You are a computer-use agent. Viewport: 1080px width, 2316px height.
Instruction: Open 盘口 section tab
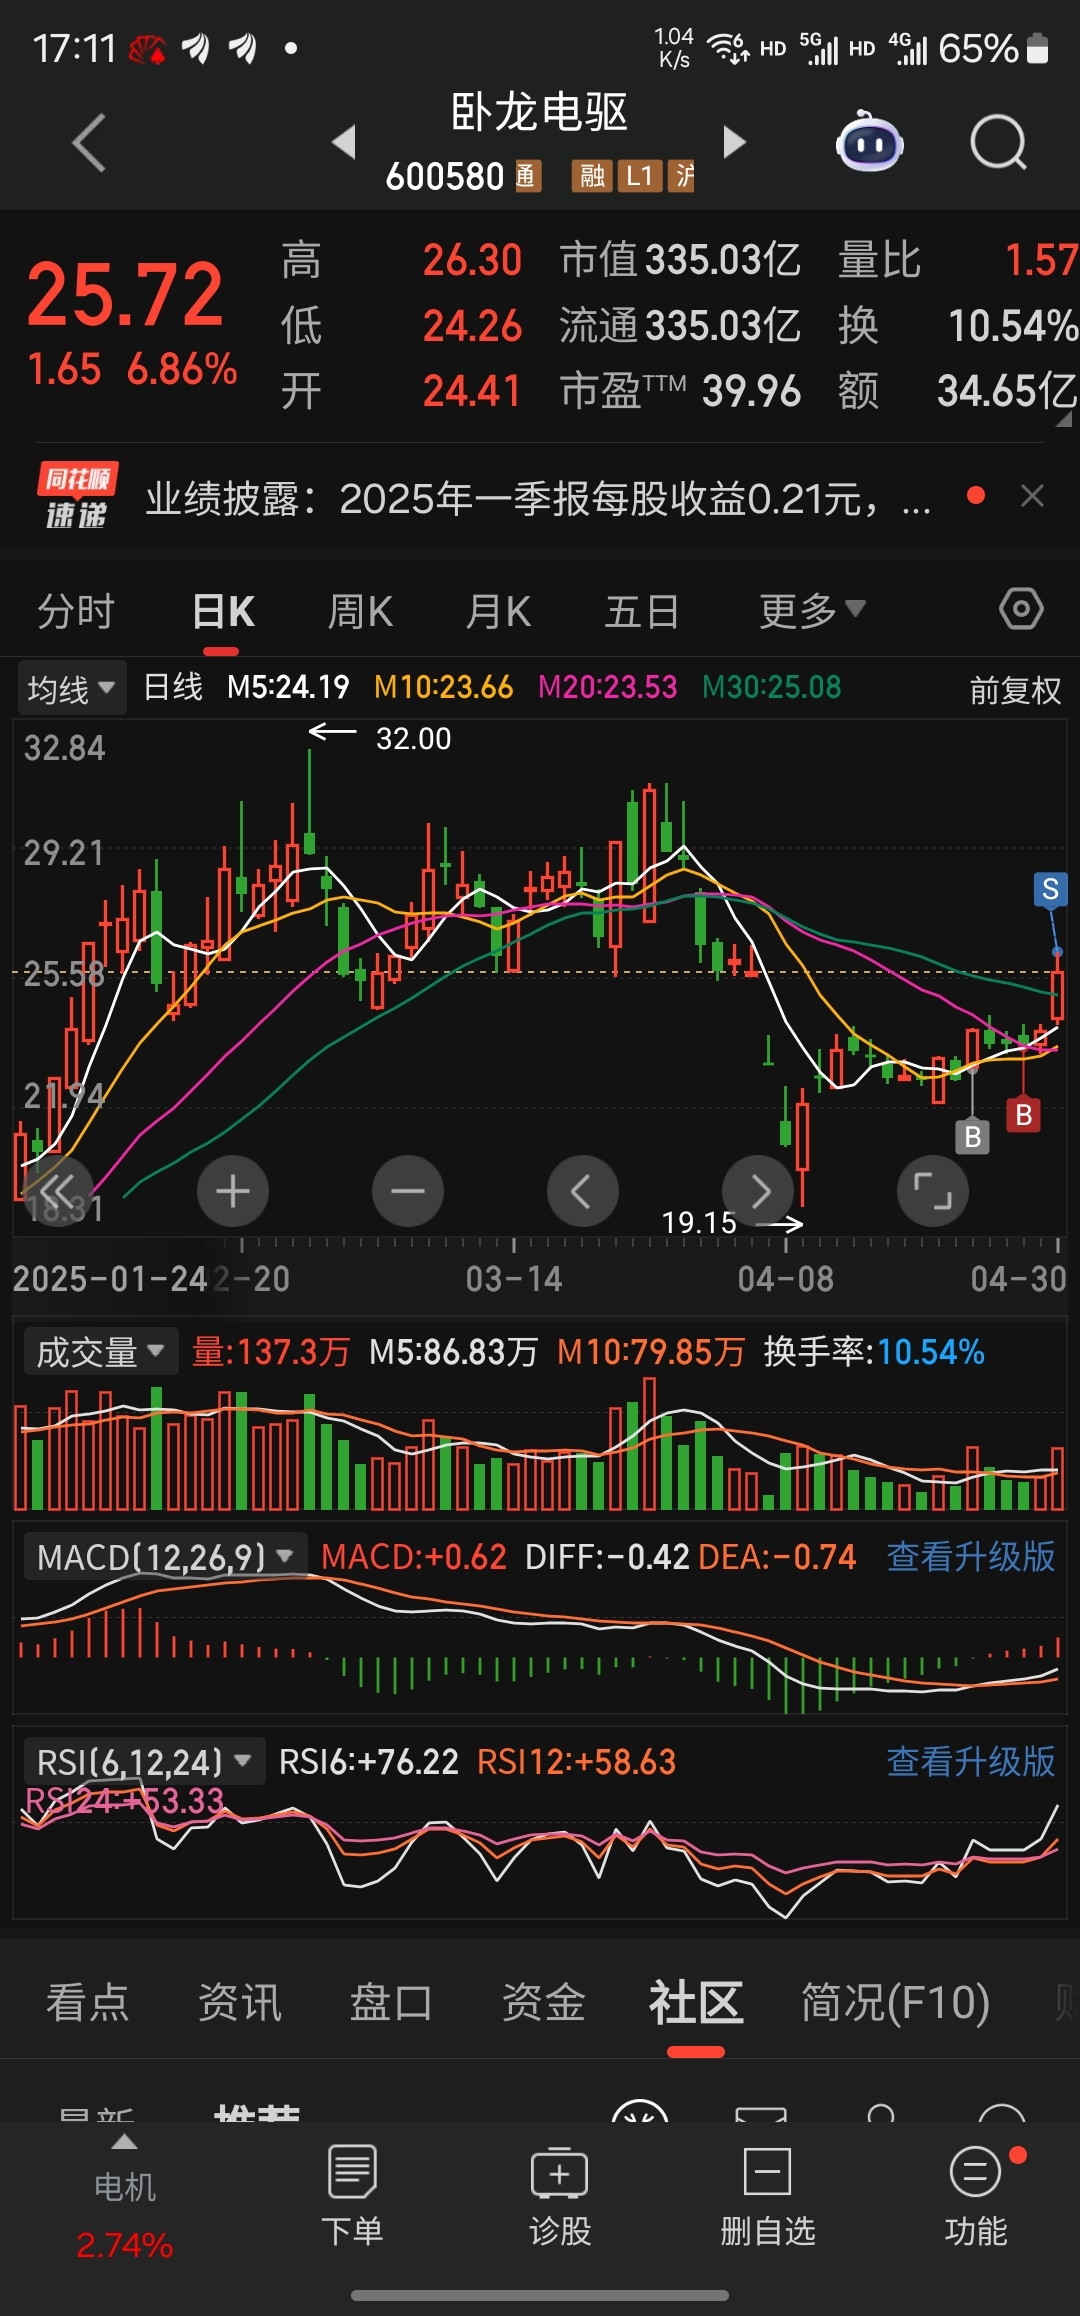click(391, 2003)
